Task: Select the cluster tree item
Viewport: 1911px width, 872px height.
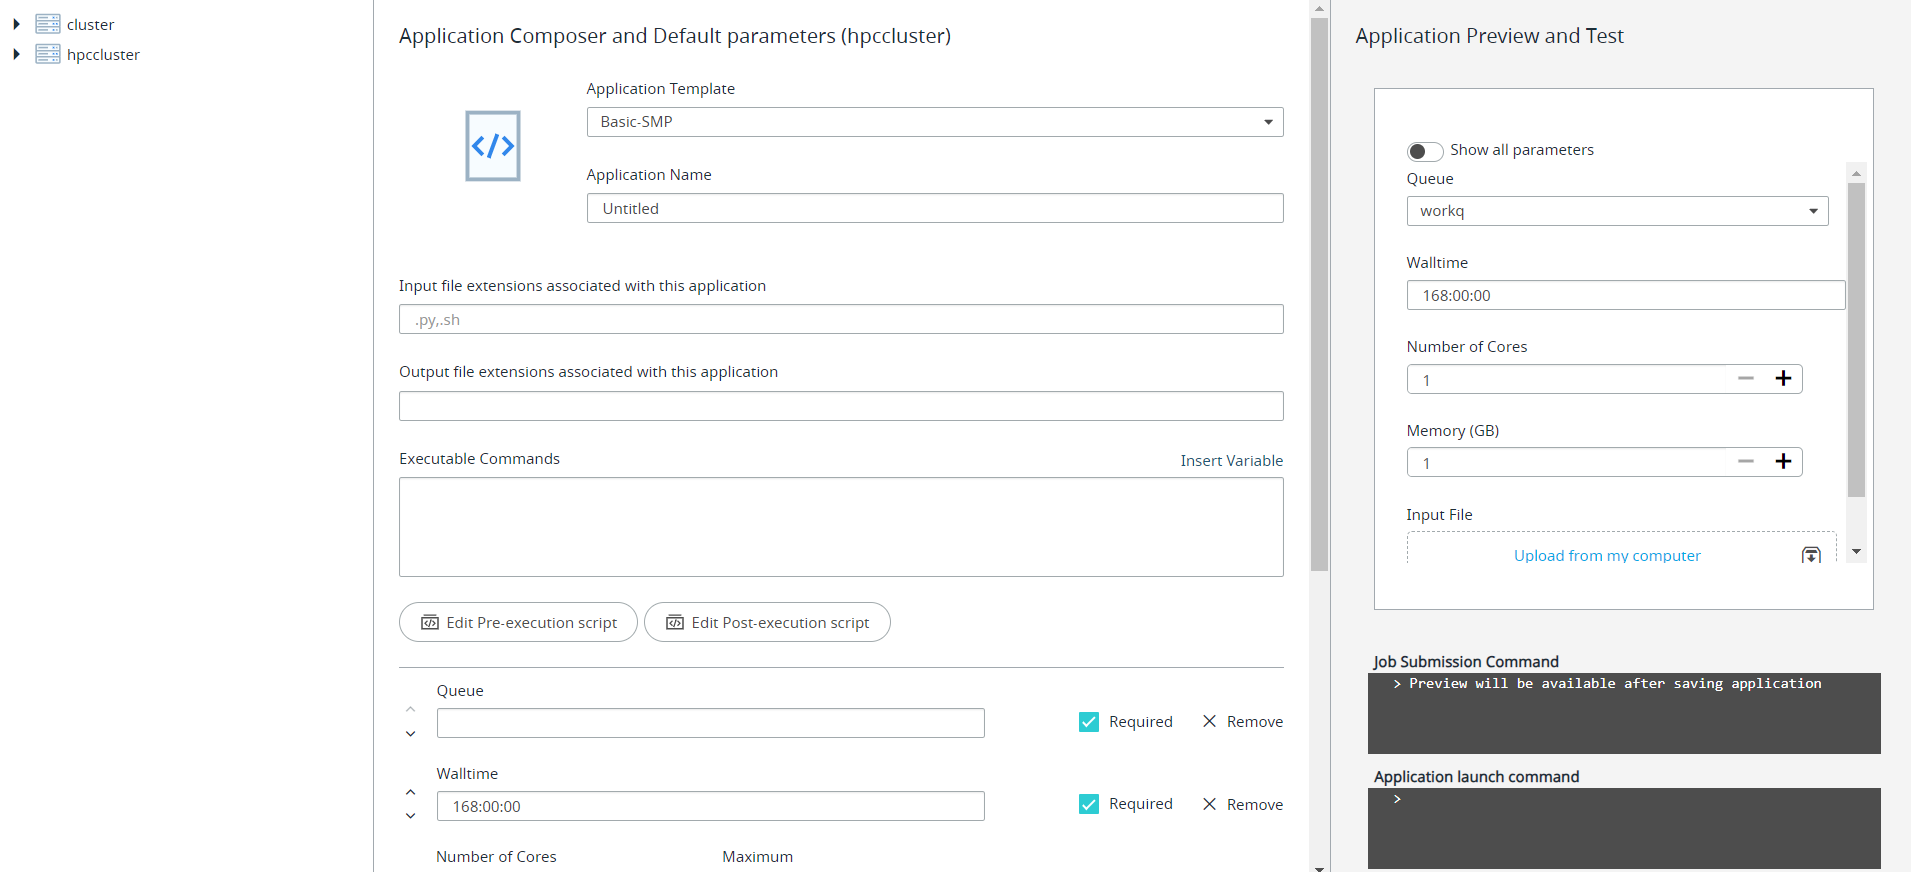Action: tap(90, 24)
